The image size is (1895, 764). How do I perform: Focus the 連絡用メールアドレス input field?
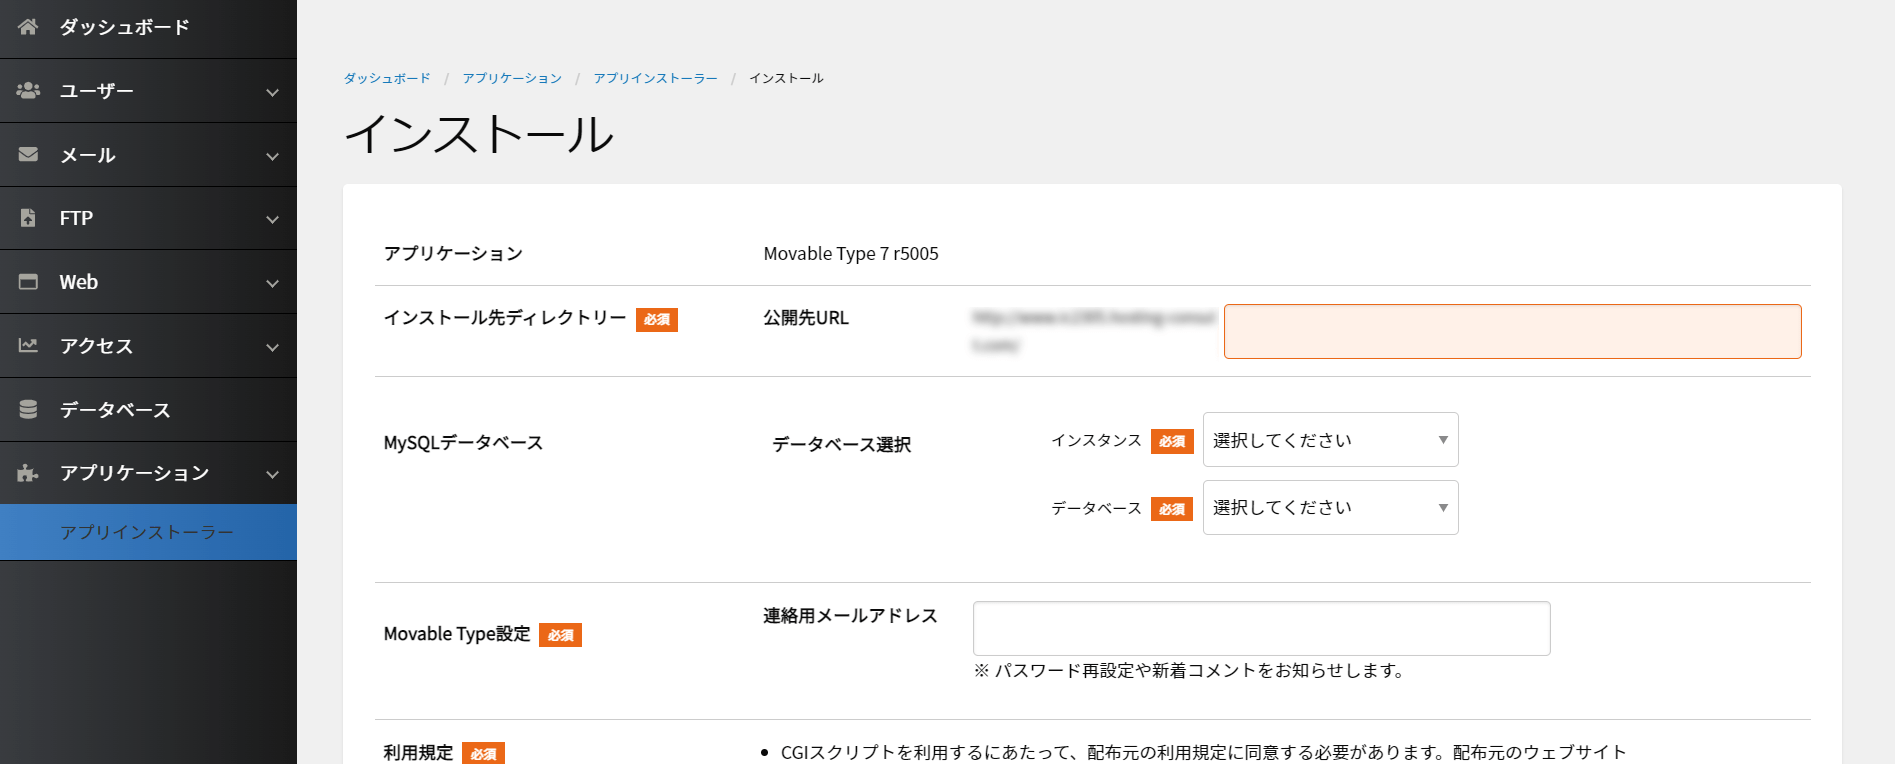coord(1261,628)
